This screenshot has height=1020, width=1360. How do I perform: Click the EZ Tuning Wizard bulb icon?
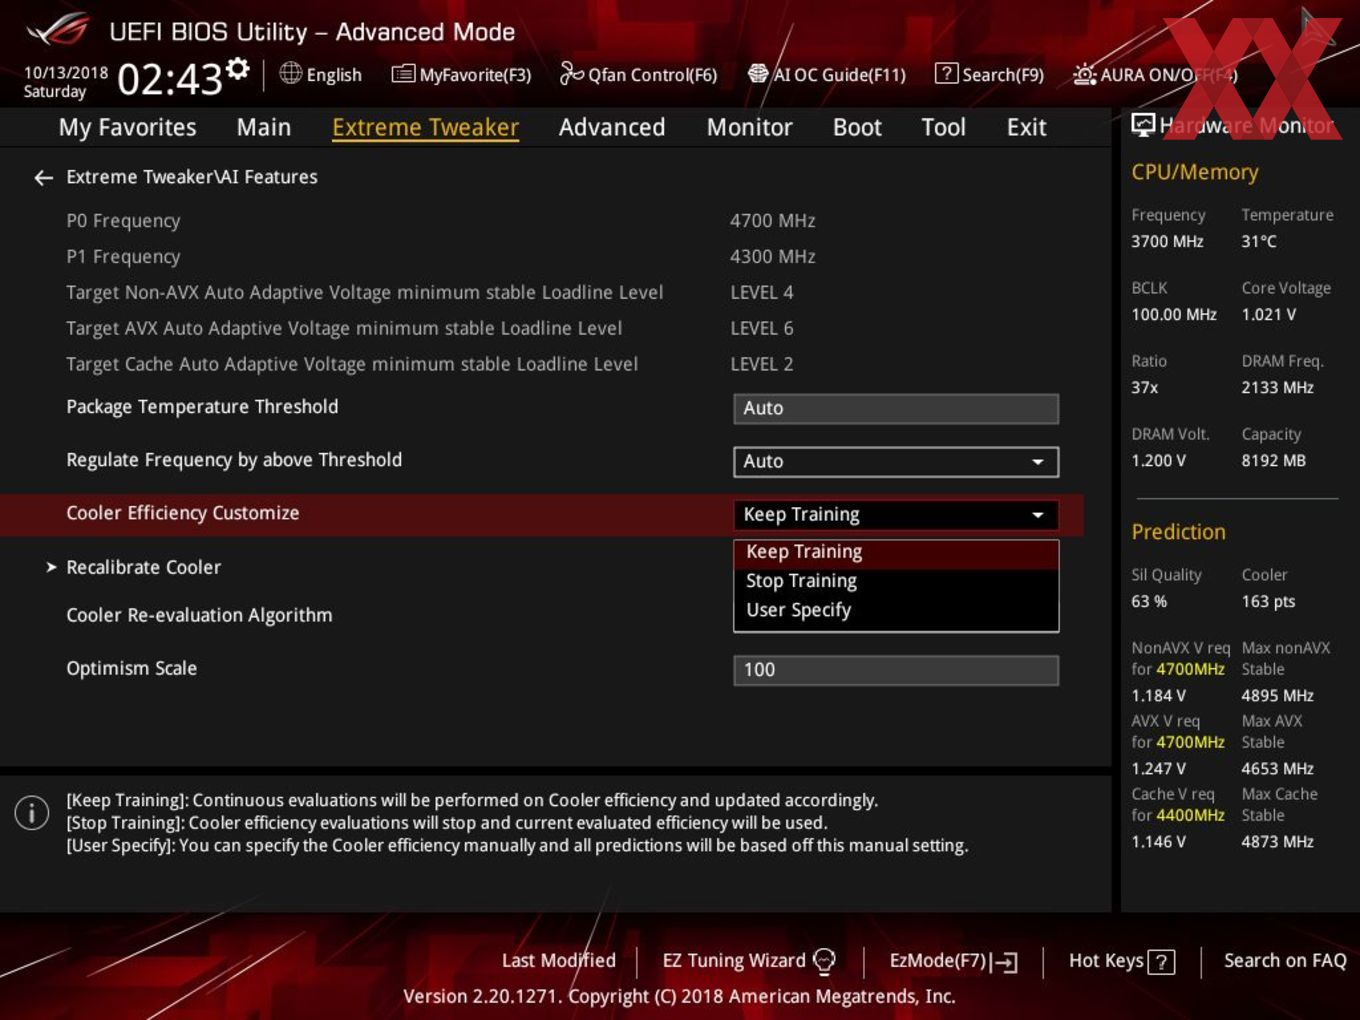pyautogui.click(x=824, y=961)
